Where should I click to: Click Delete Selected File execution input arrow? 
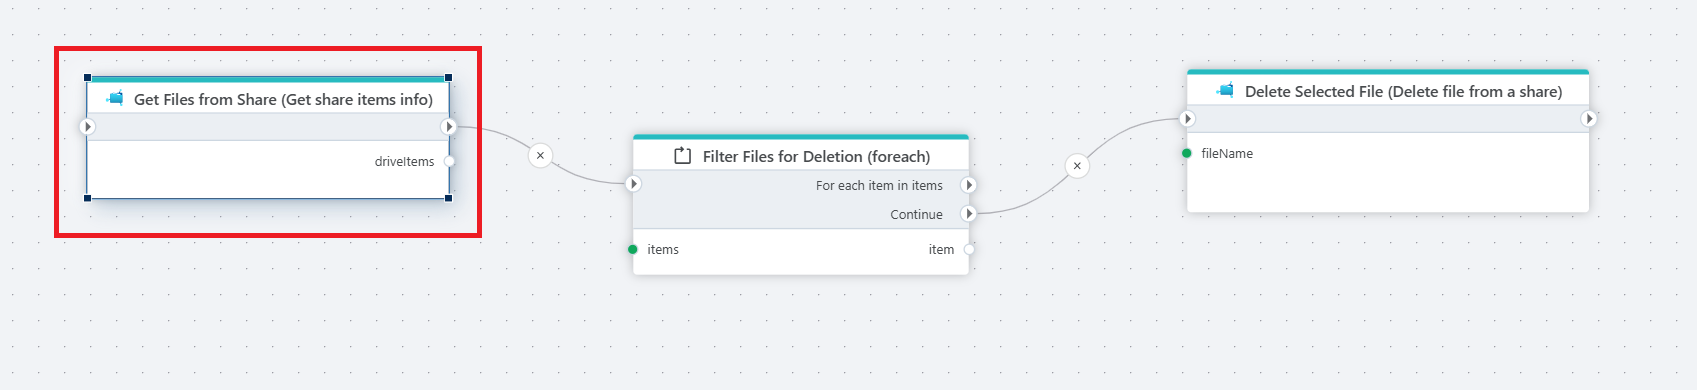pos(1187,118)
